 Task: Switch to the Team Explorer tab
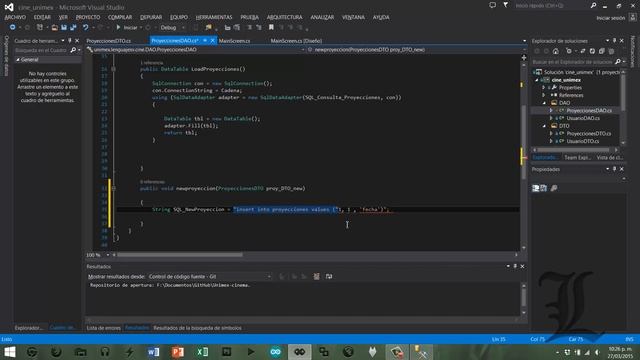(577, 157)
